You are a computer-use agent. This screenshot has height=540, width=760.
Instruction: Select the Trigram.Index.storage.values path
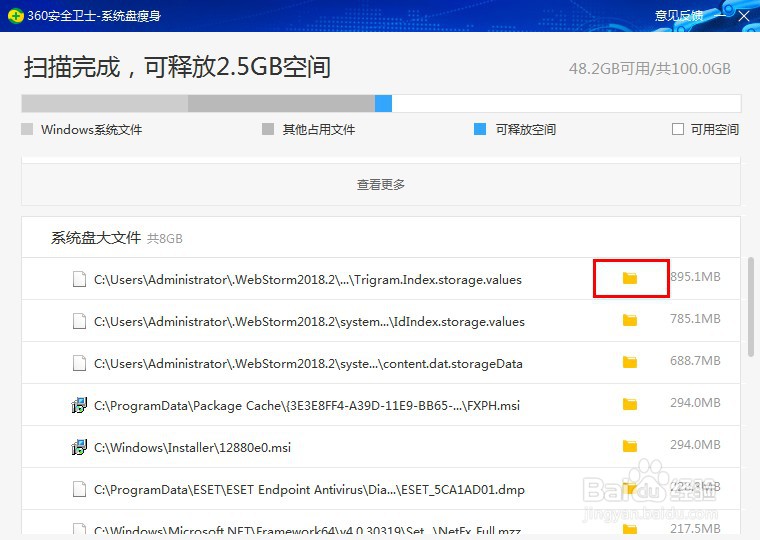click(x=308, y=280)
